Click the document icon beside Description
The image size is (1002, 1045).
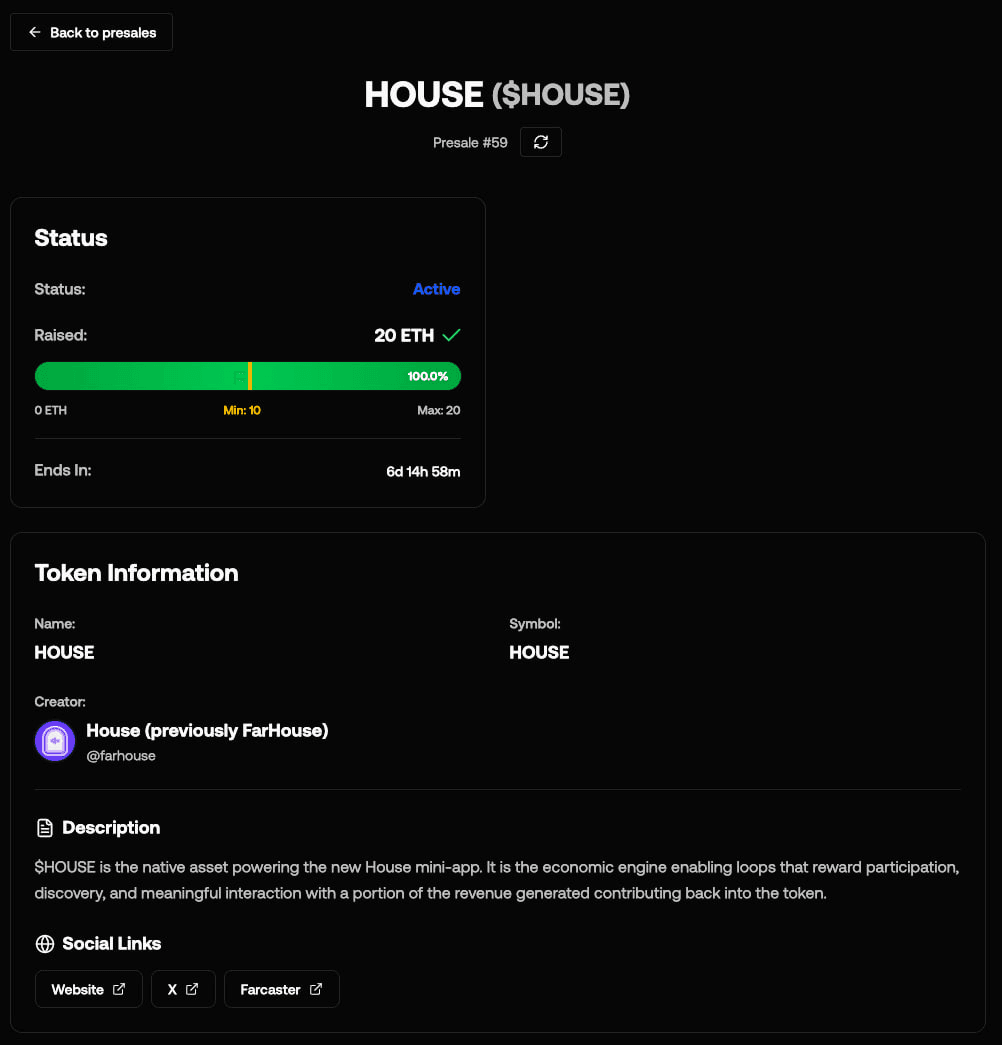point(45,828)
